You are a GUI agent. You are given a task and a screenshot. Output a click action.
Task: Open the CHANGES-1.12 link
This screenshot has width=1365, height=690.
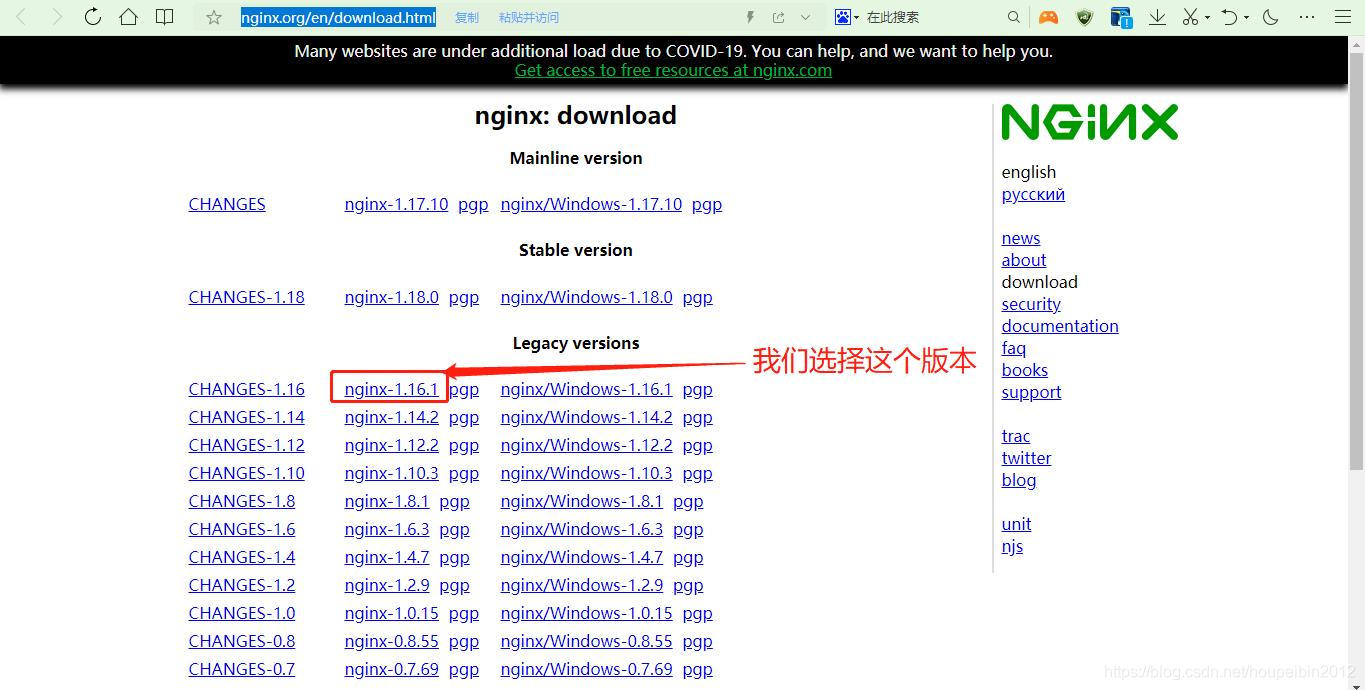[x=246, y=445]
